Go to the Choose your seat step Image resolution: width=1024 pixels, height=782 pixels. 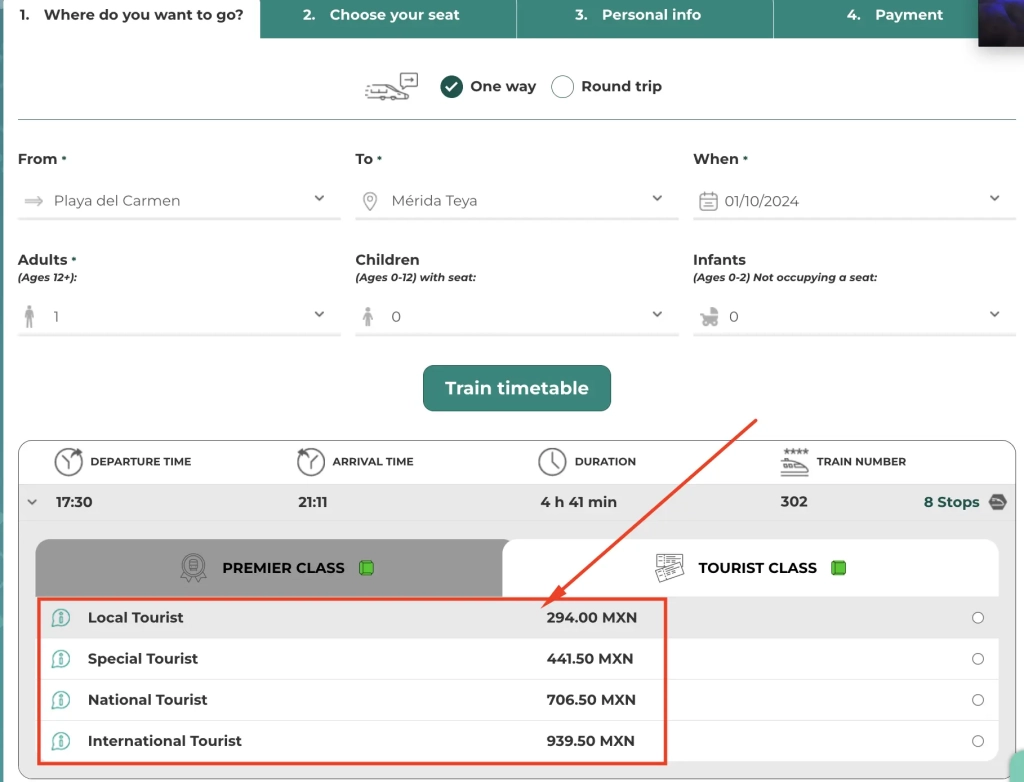[x=388, y=15]
